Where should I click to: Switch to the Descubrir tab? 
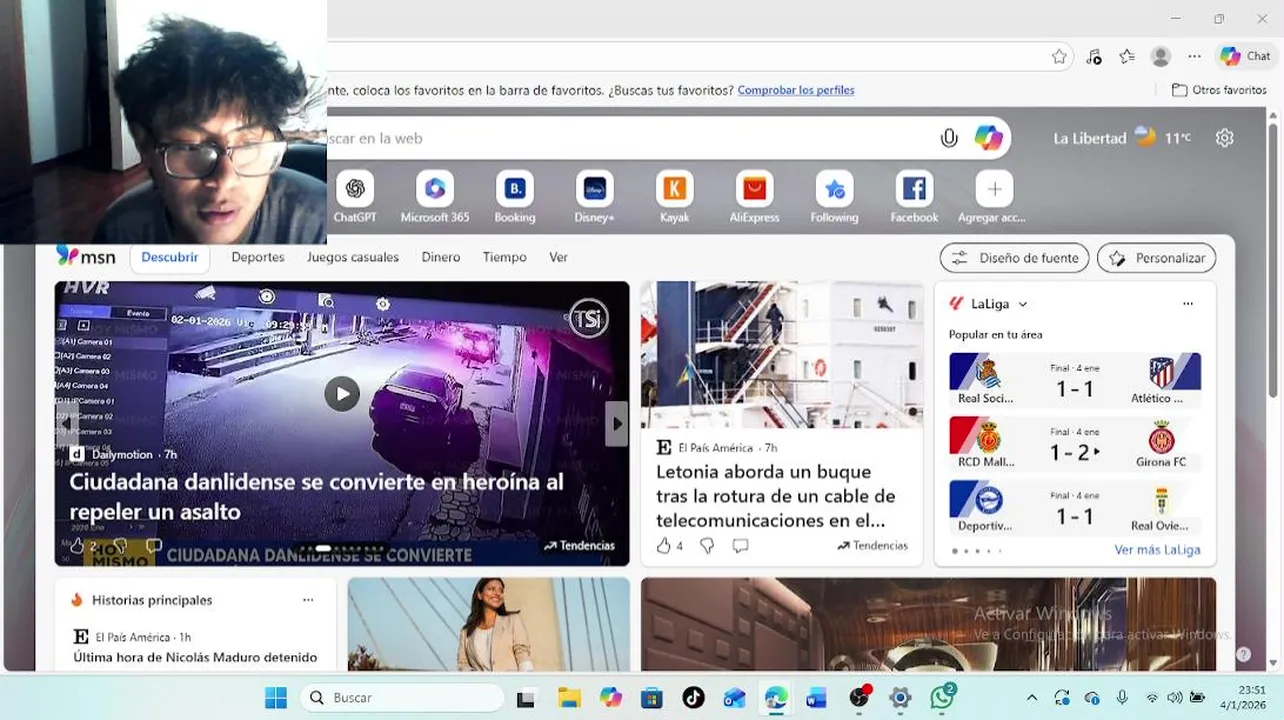tap(170, 257)
